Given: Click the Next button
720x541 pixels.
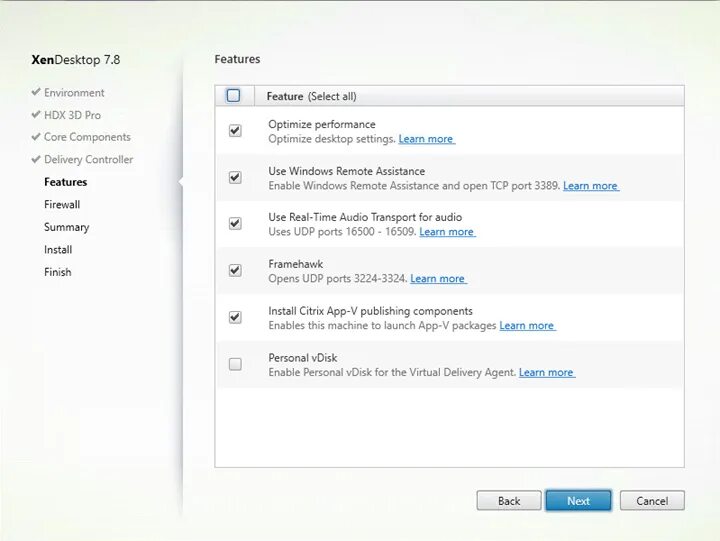Looking at the screenshot, I should click(x=578, y=501).
